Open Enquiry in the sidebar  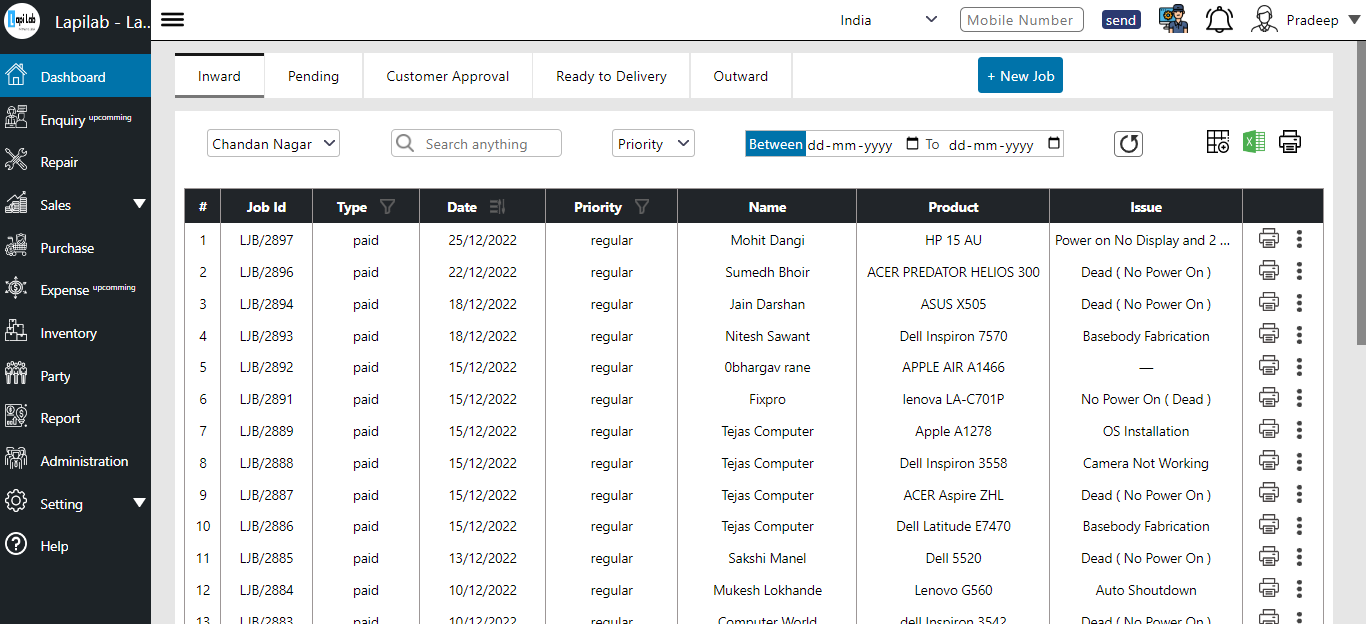click(x=75, y=119)
